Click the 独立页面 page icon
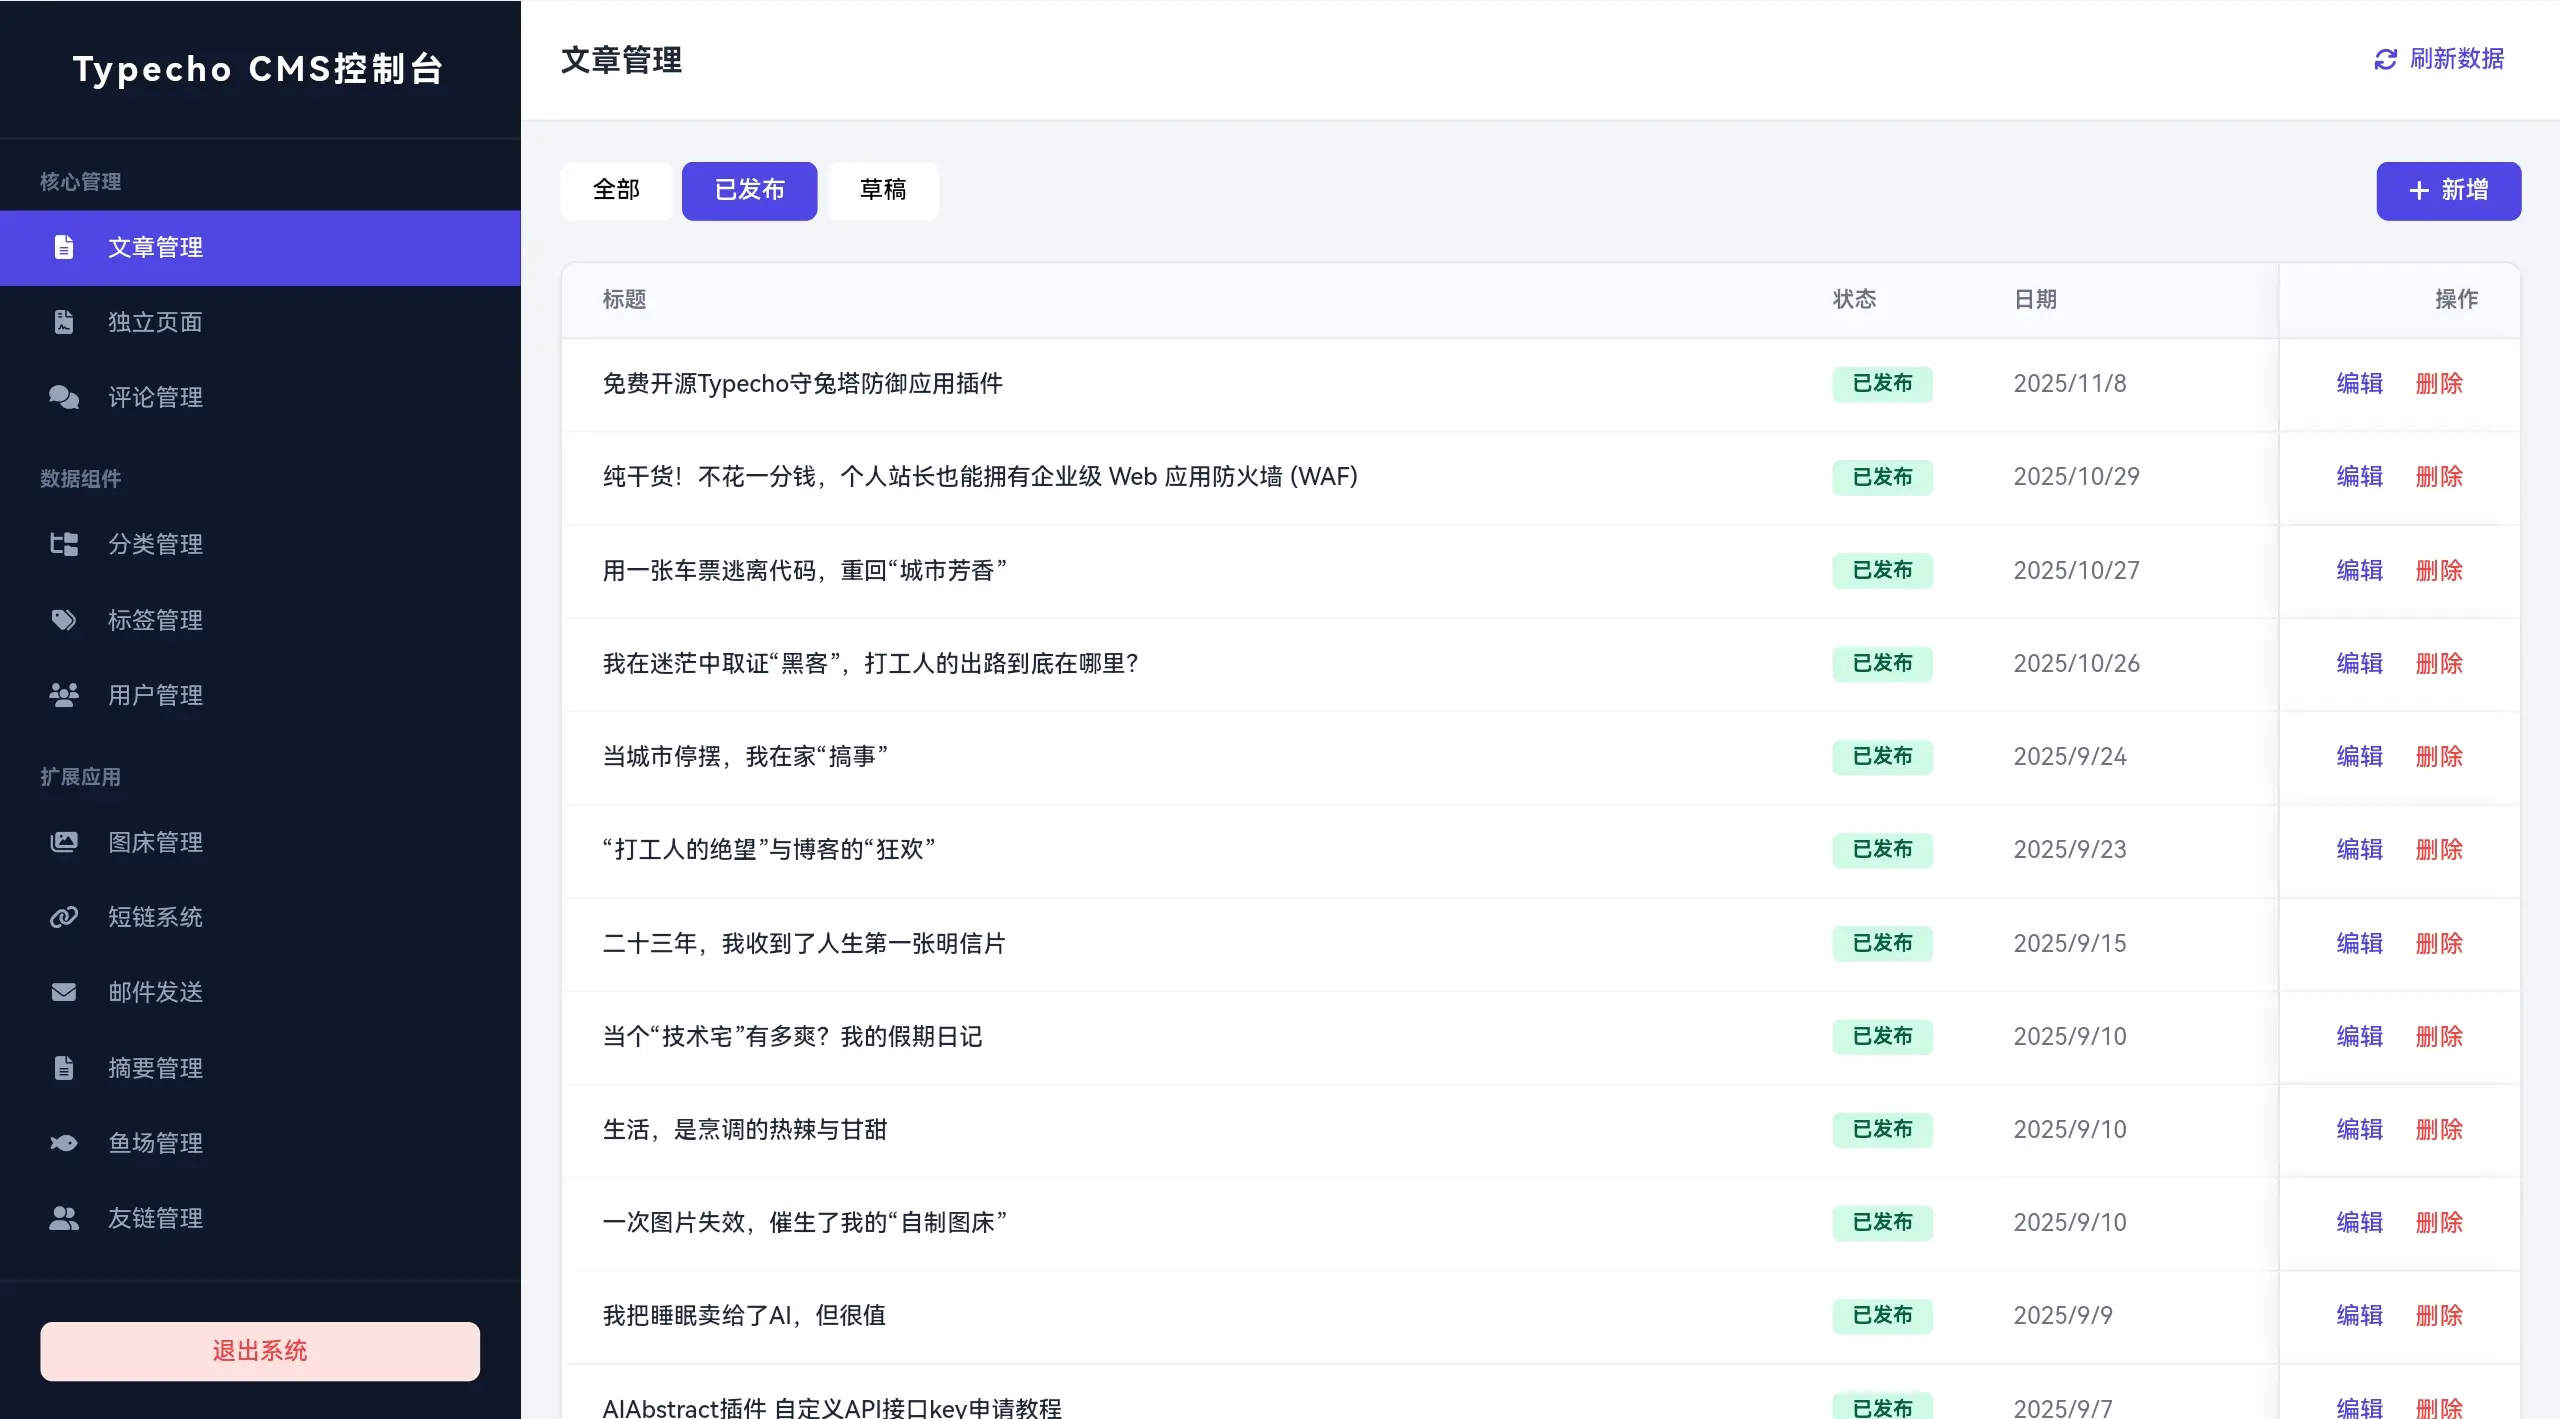This screenshot has width=2560, height=1419. point(64,322)
